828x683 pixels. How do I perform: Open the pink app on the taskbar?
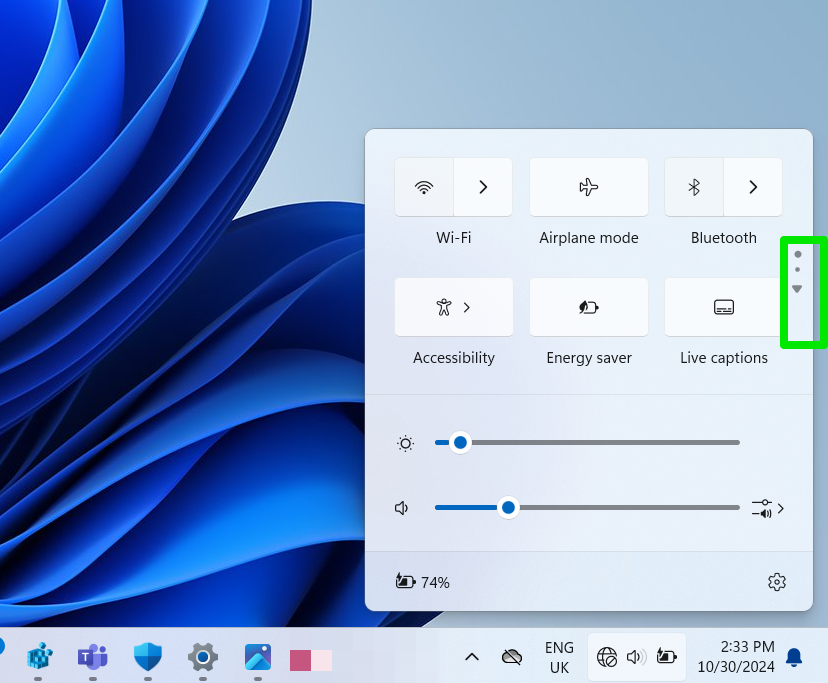(x=311, y=660)
